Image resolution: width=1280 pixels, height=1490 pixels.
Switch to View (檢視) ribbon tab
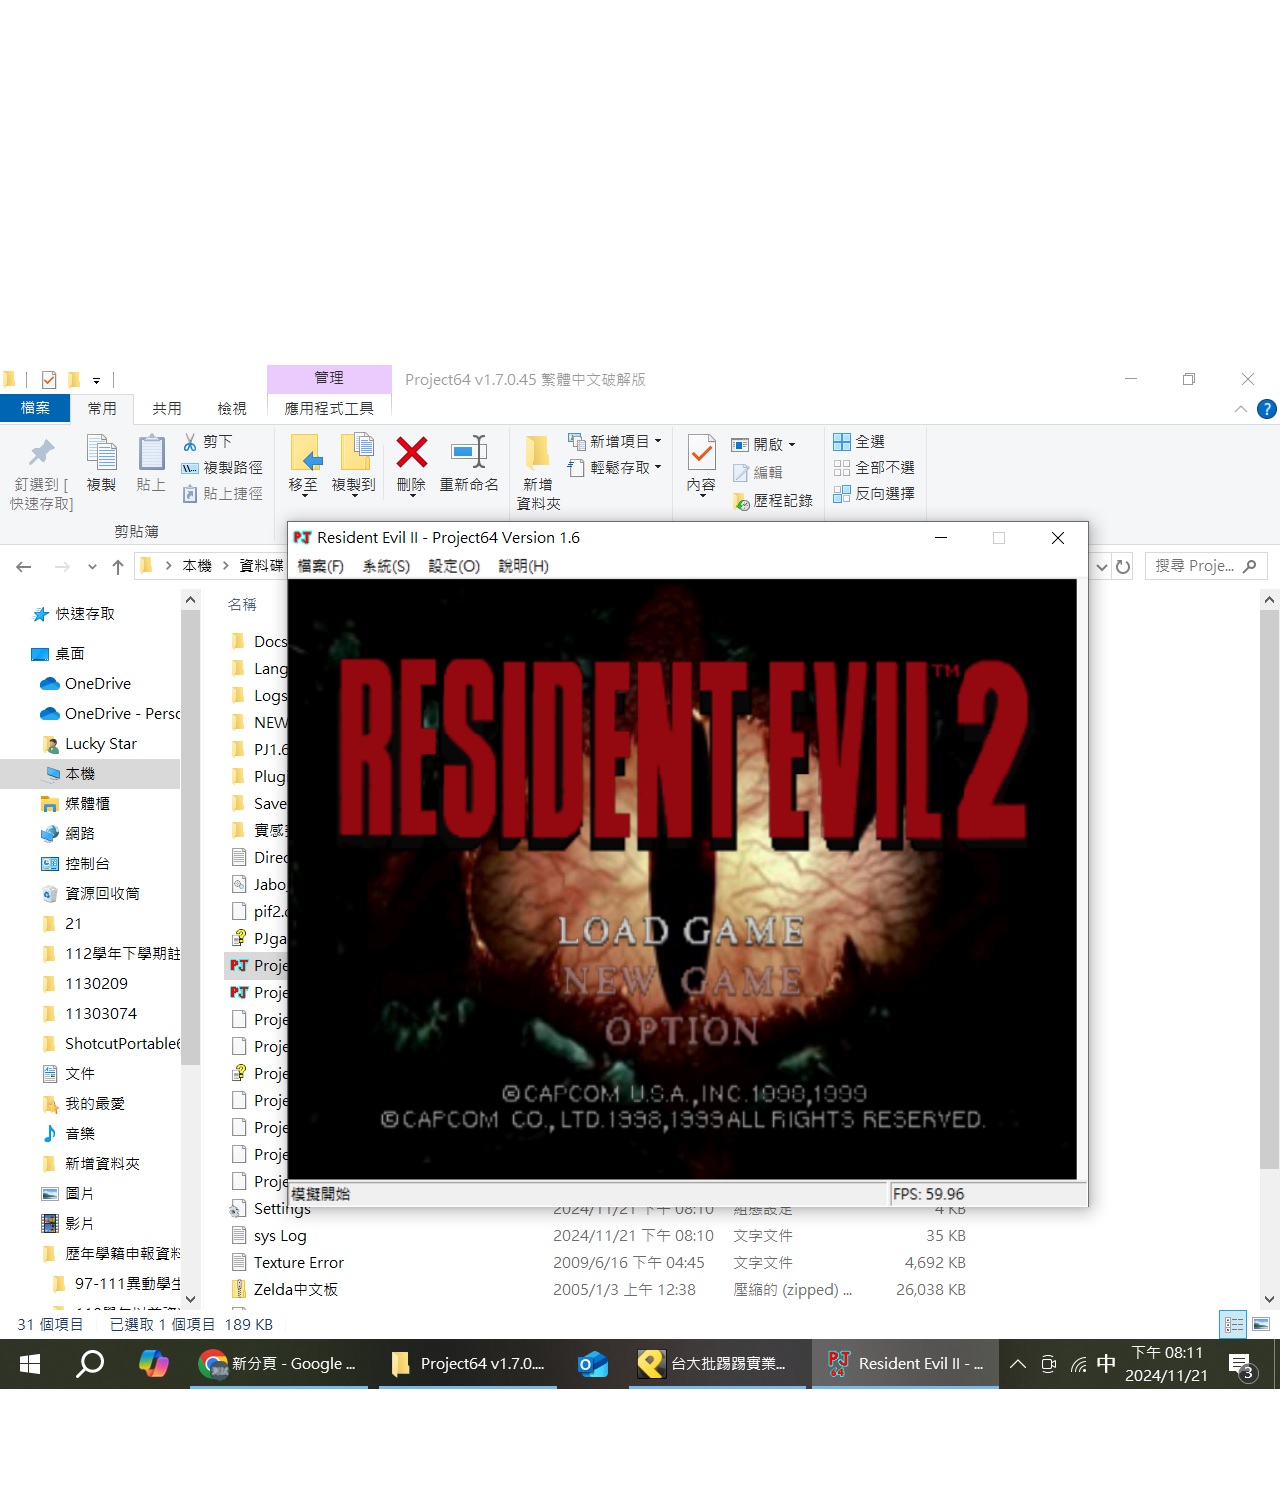pyautogui.click(x=232, y=408)
